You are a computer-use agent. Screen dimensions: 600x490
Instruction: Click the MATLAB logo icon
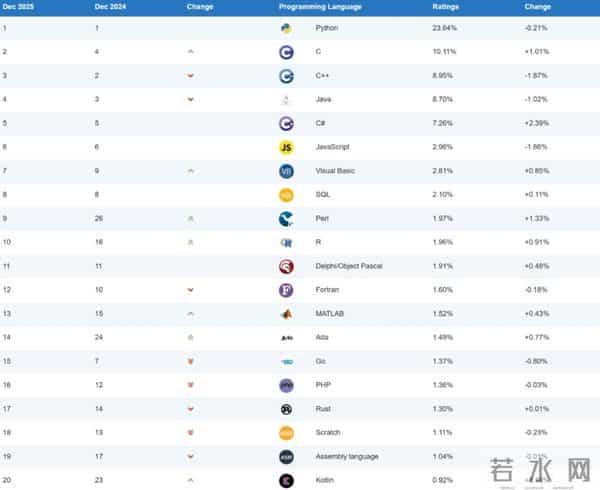[x=286, y=314]
